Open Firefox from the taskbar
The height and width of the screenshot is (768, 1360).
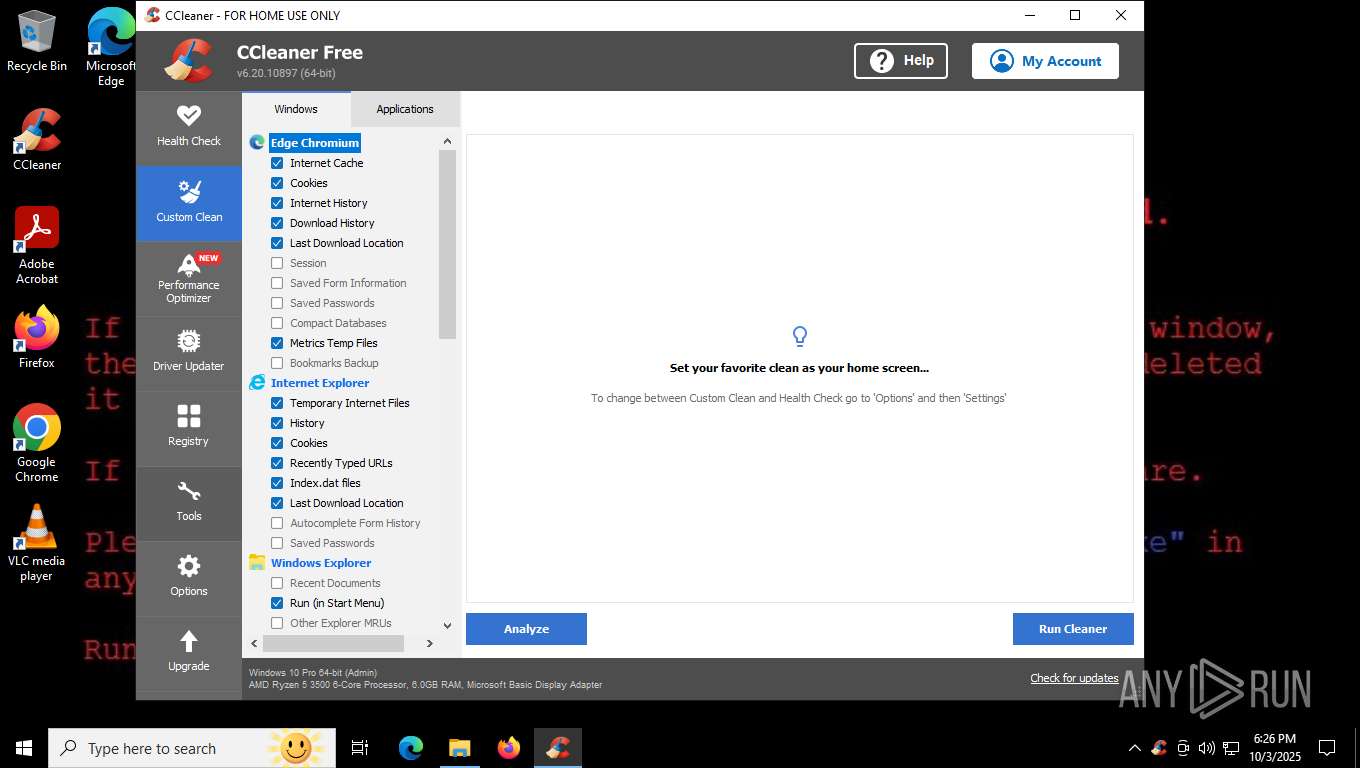pos(509,748)
